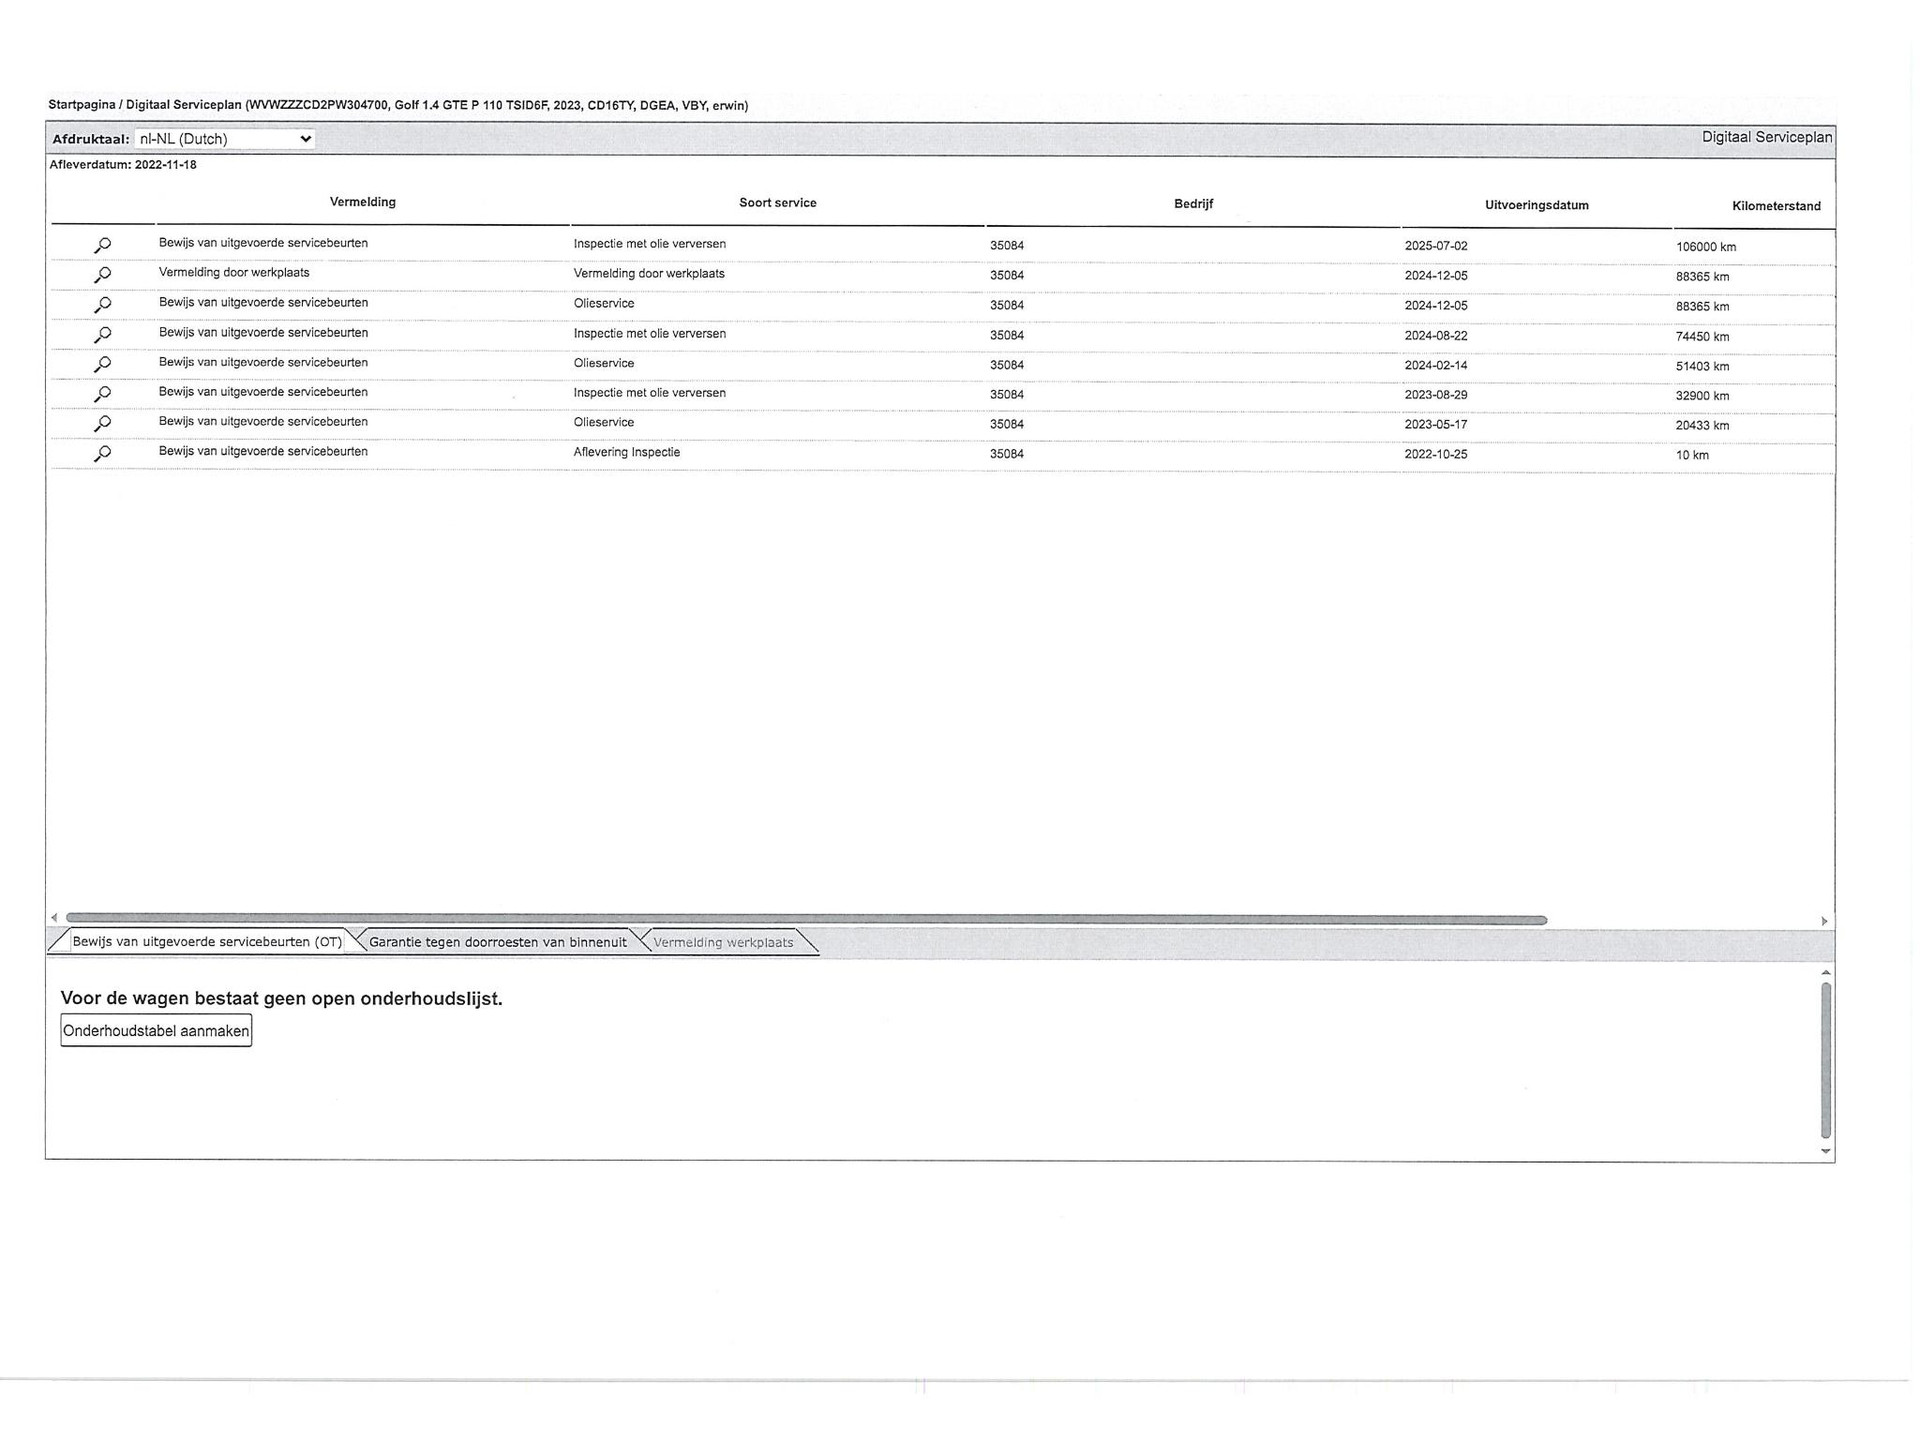View details of the 2024-08-22 inspection entry
The width and height of the screenshot is (1920, 1440).
point(102,334)
